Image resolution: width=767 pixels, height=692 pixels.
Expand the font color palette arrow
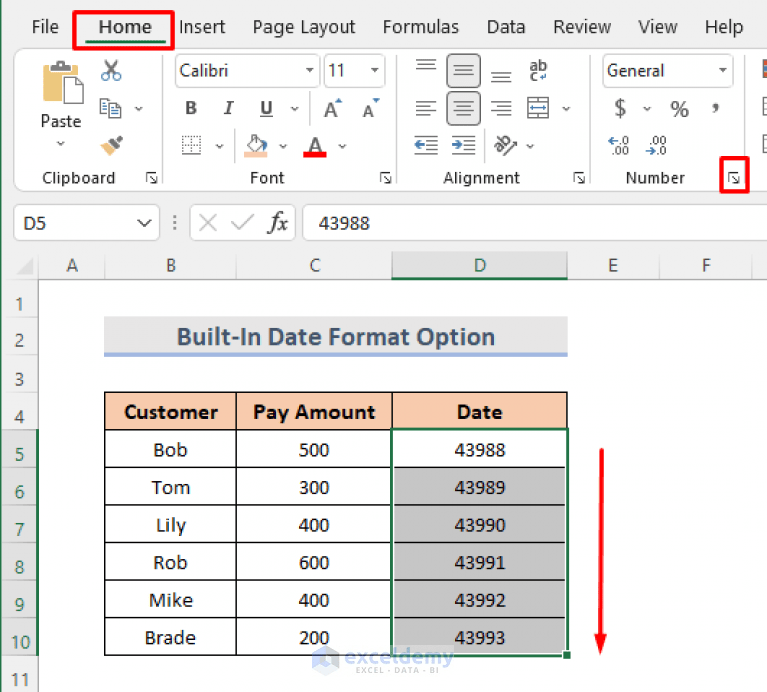coord(342,146)
